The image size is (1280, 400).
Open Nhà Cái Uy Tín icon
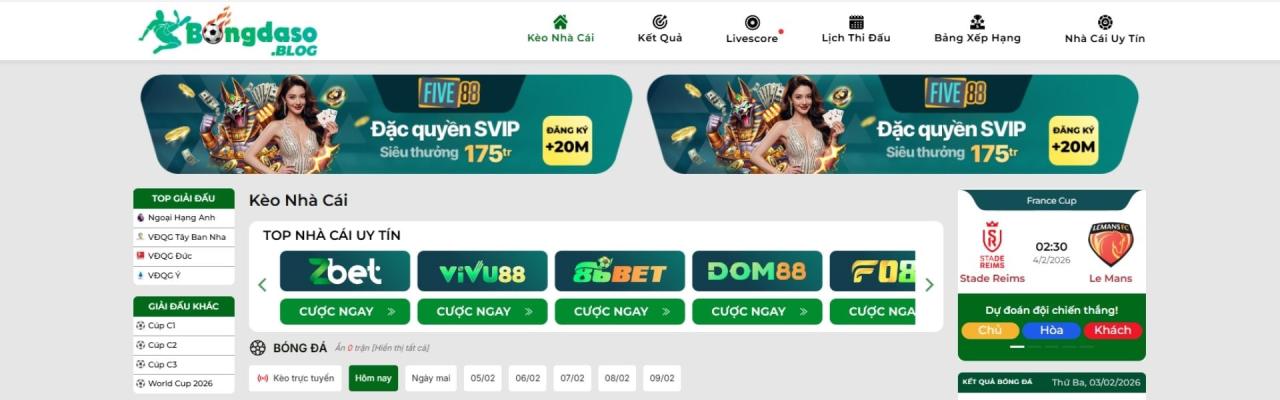point(1105,22)
